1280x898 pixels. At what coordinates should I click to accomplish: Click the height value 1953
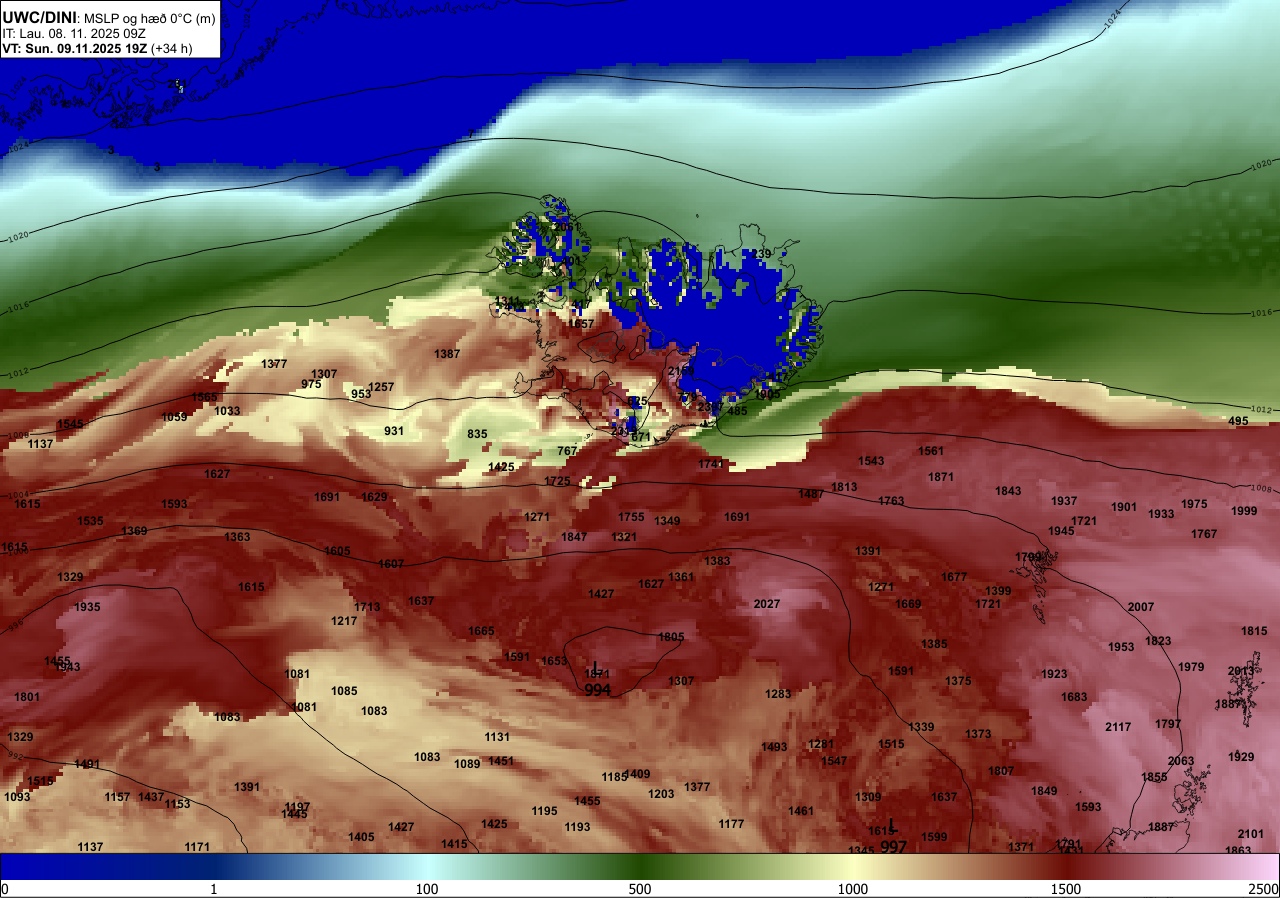[1121, 647]
